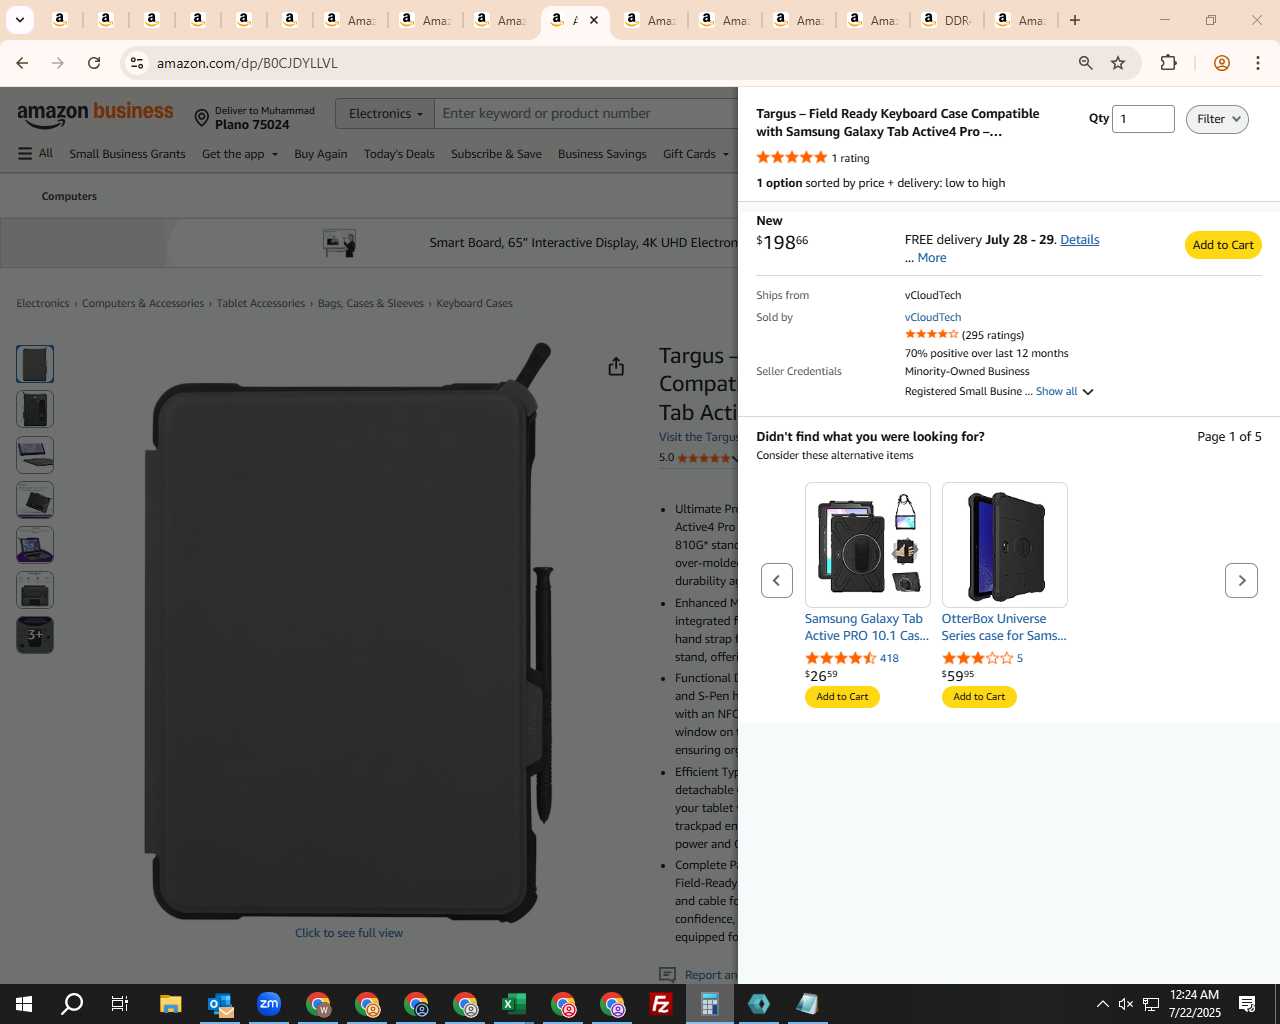Viewport: 1280px width, 1024px height.
Task: Open the vCloudTech seller link
Action: pos(933,317)
